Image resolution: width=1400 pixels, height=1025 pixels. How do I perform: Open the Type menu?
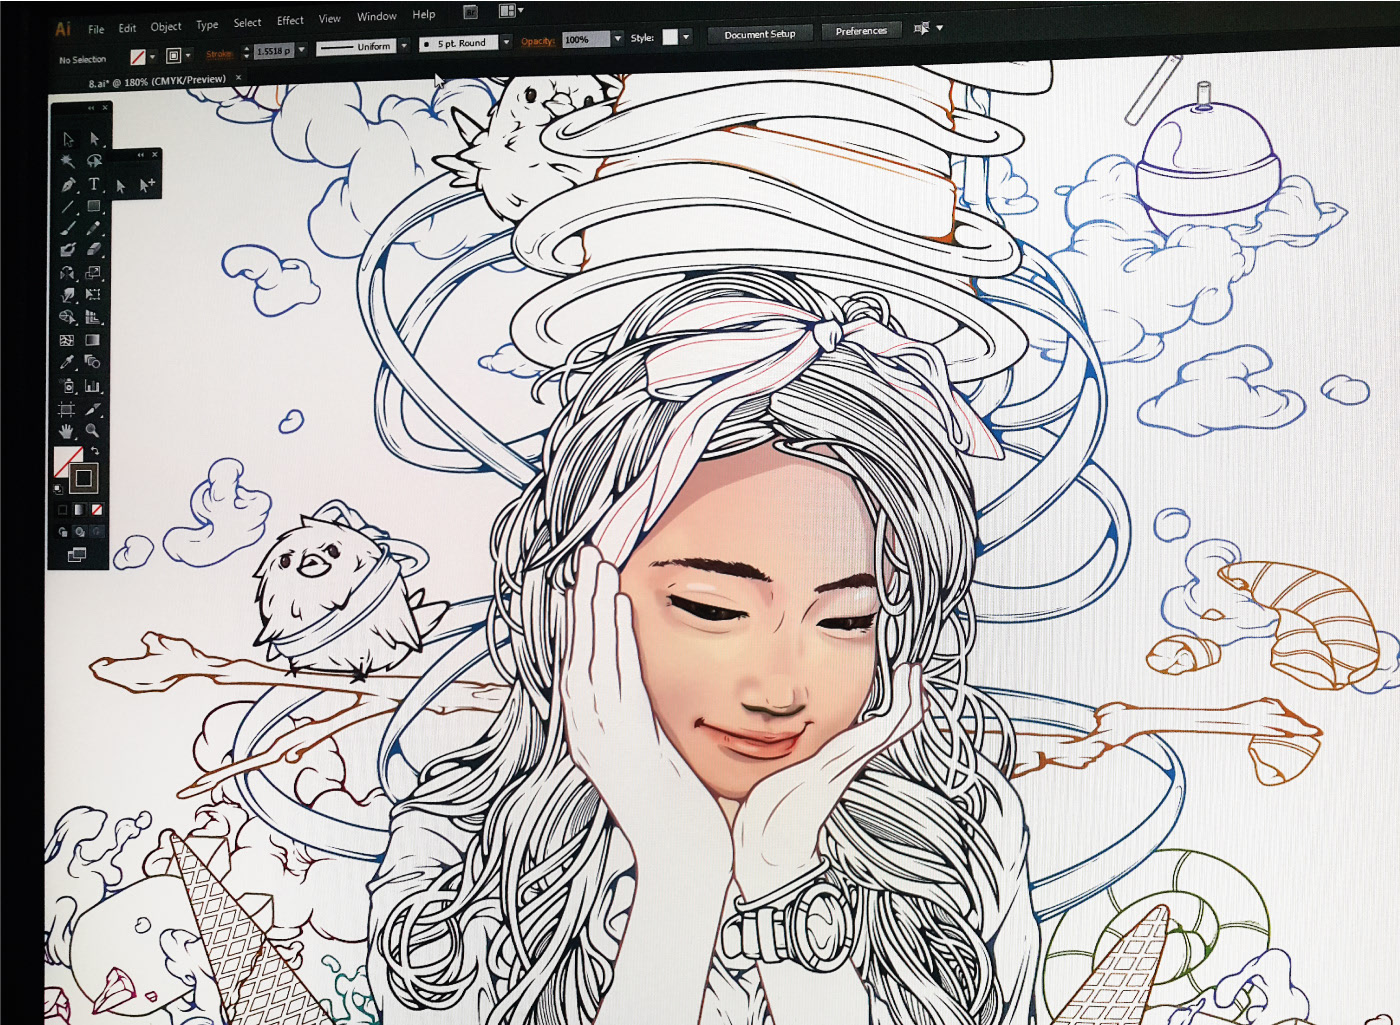coord(207,25)
